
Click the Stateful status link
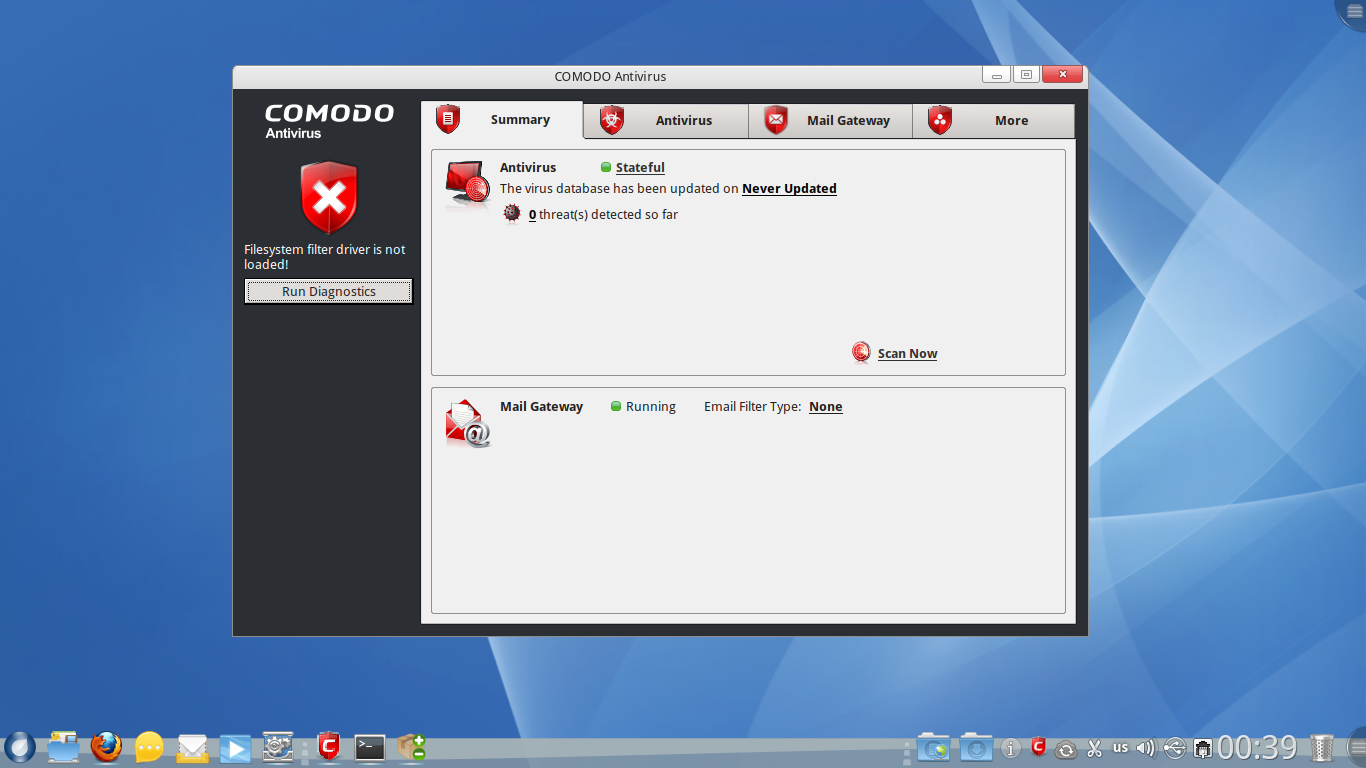point(640,168)
